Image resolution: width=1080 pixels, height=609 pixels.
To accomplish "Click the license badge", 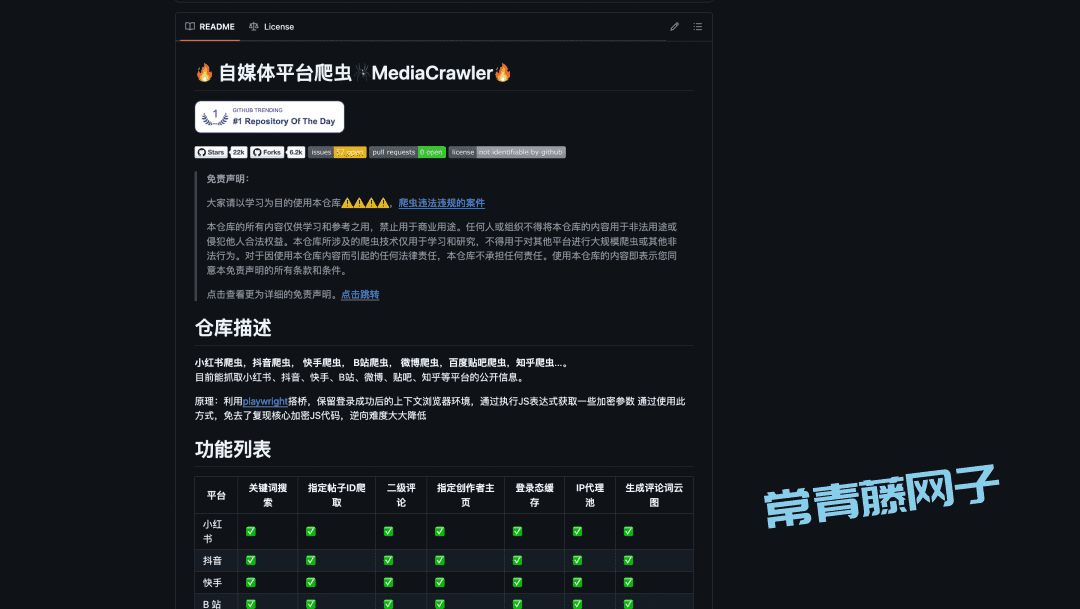I will (x=463, y=152).
